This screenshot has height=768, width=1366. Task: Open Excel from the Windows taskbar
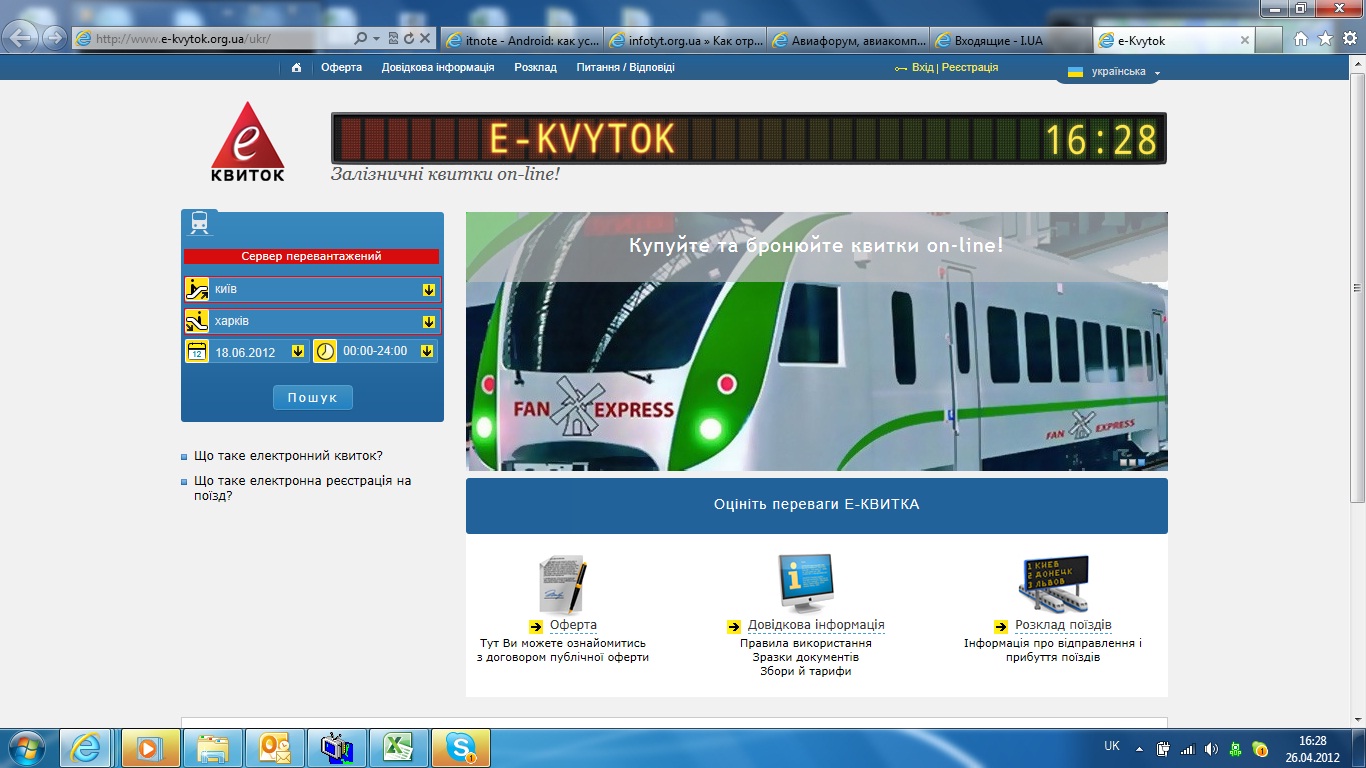[x=399, y=747]
